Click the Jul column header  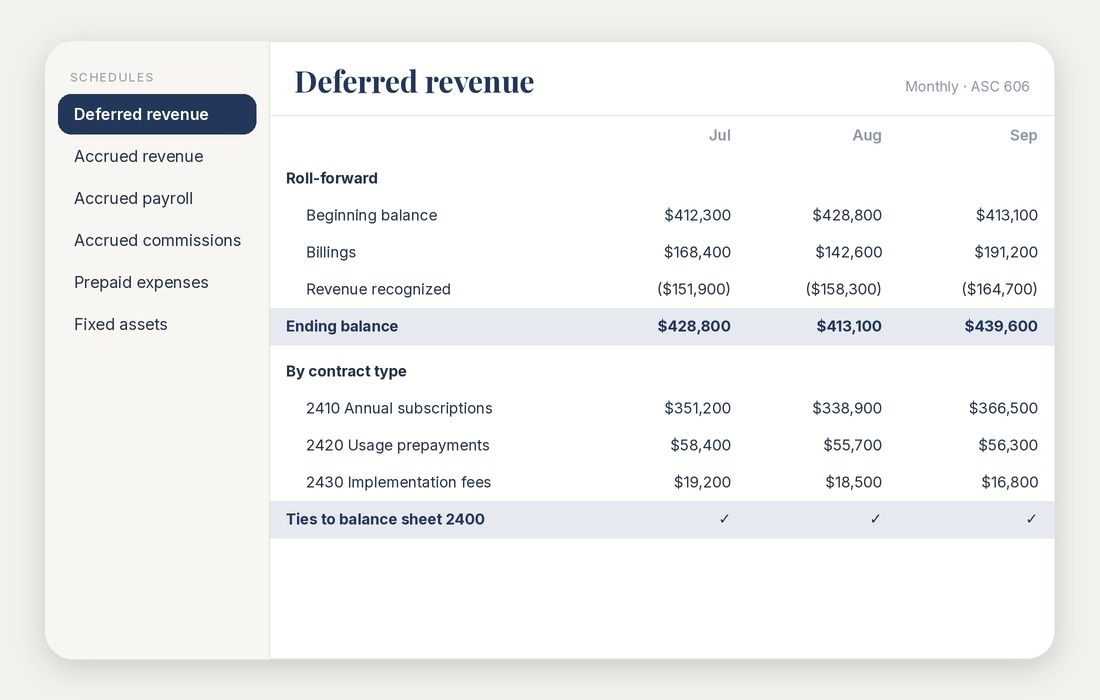[720, 135]
